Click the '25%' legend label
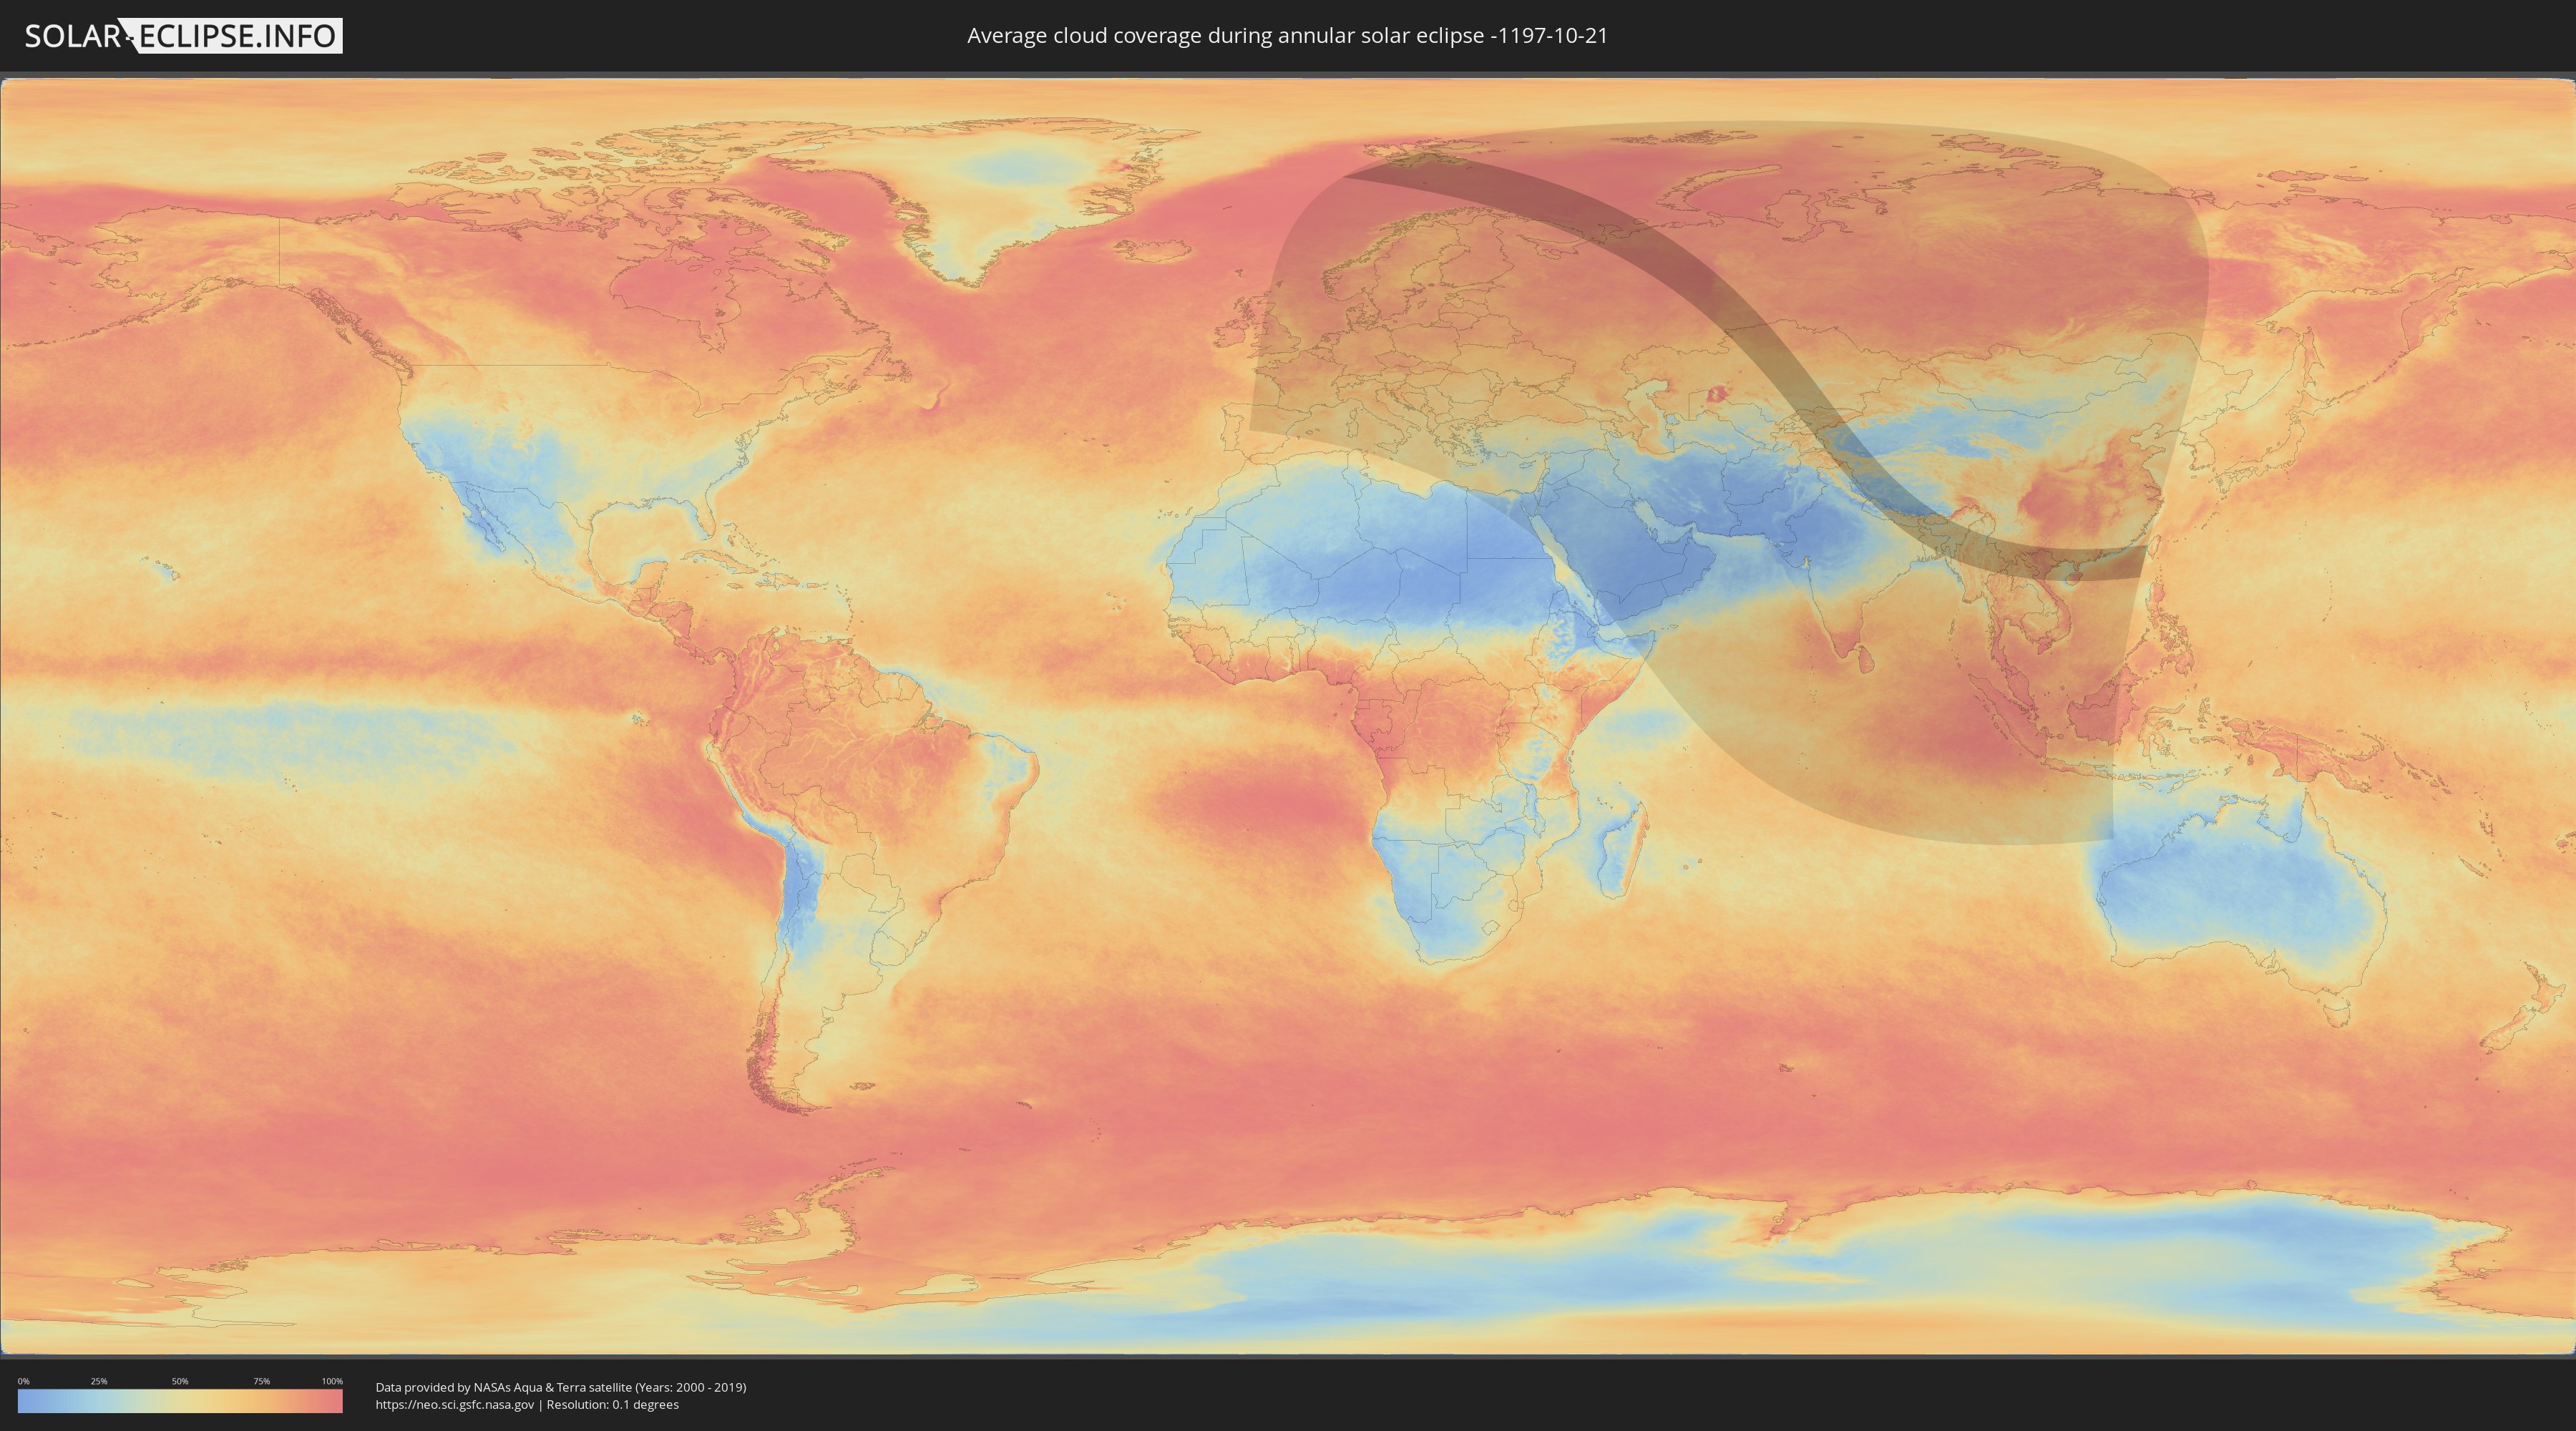The height and width of the screenshot is (1431, 2576). pos(99,1381)
